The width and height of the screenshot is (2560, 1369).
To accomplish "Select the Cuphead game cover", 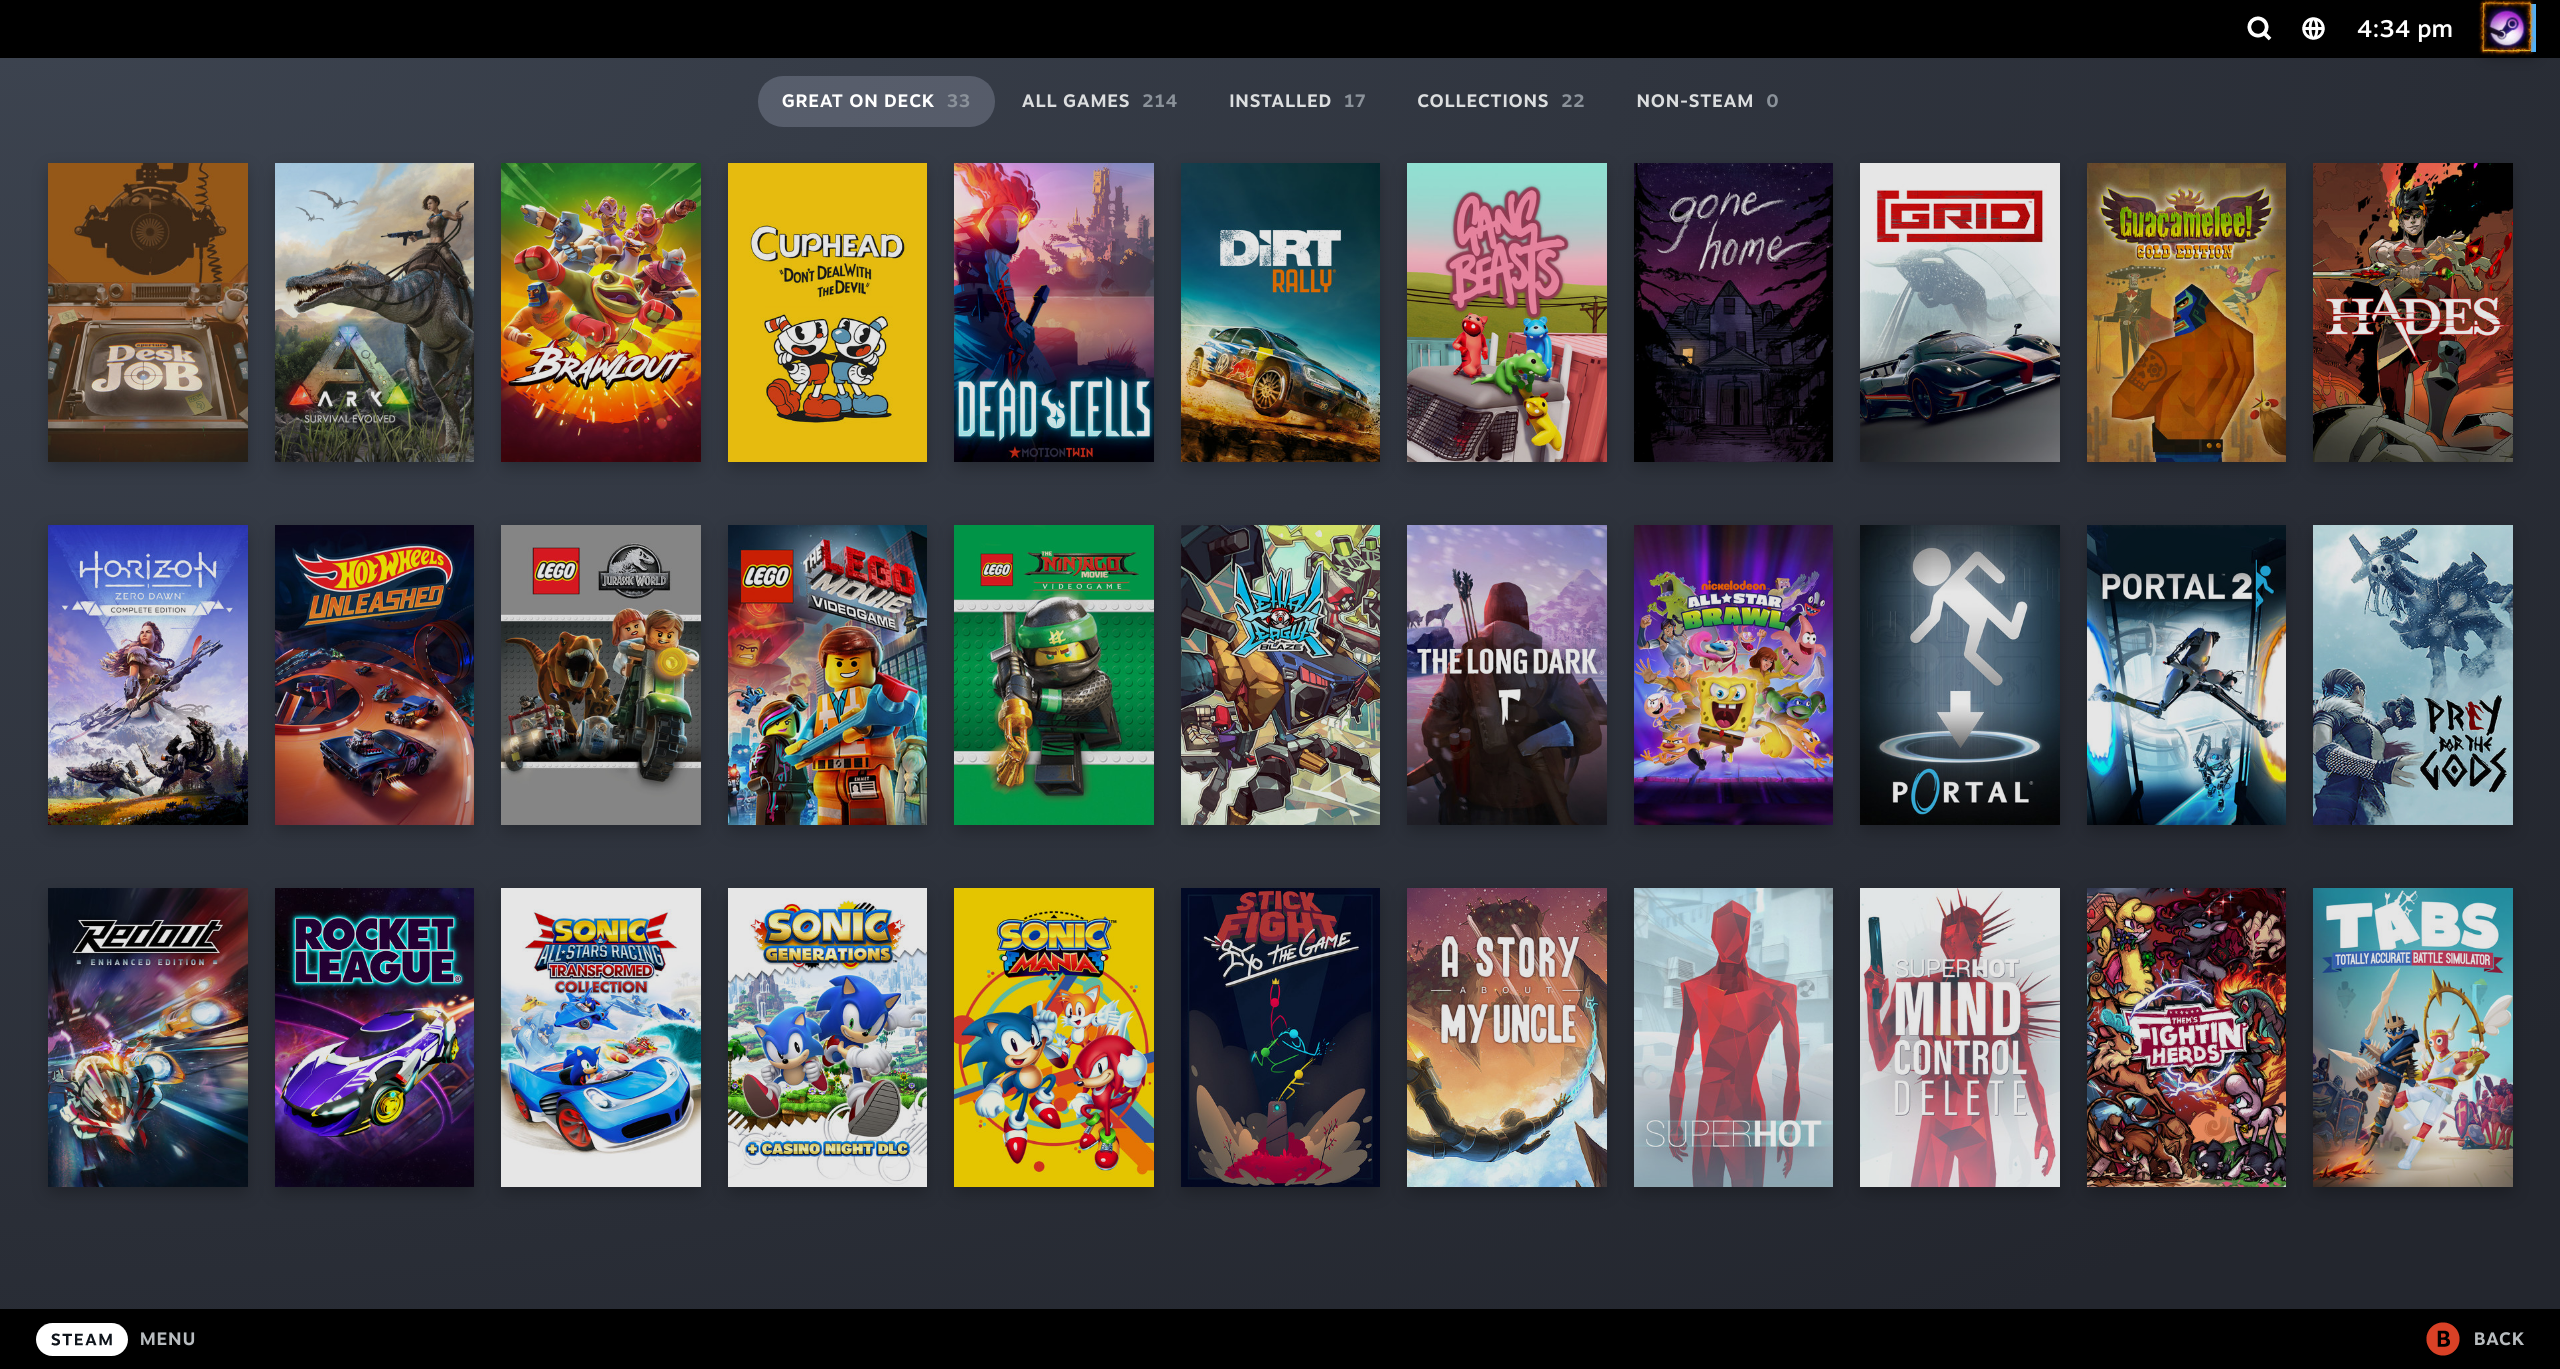I will [827, 312].
